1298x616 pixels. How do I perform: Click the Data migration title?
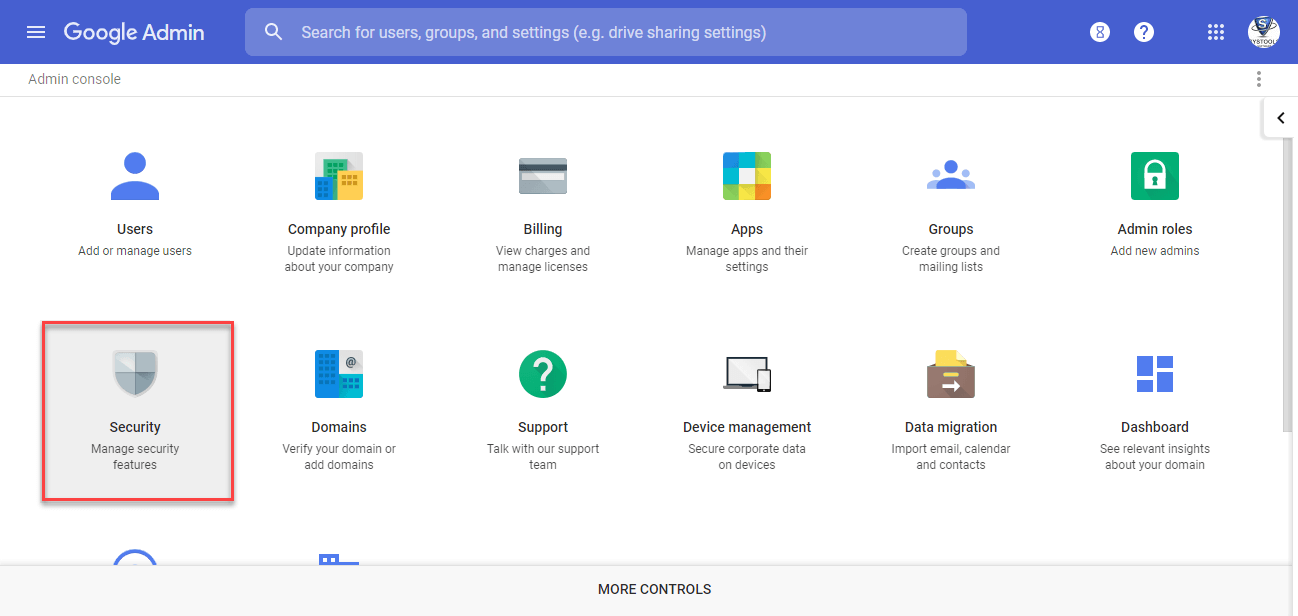(x=951, y=427)
